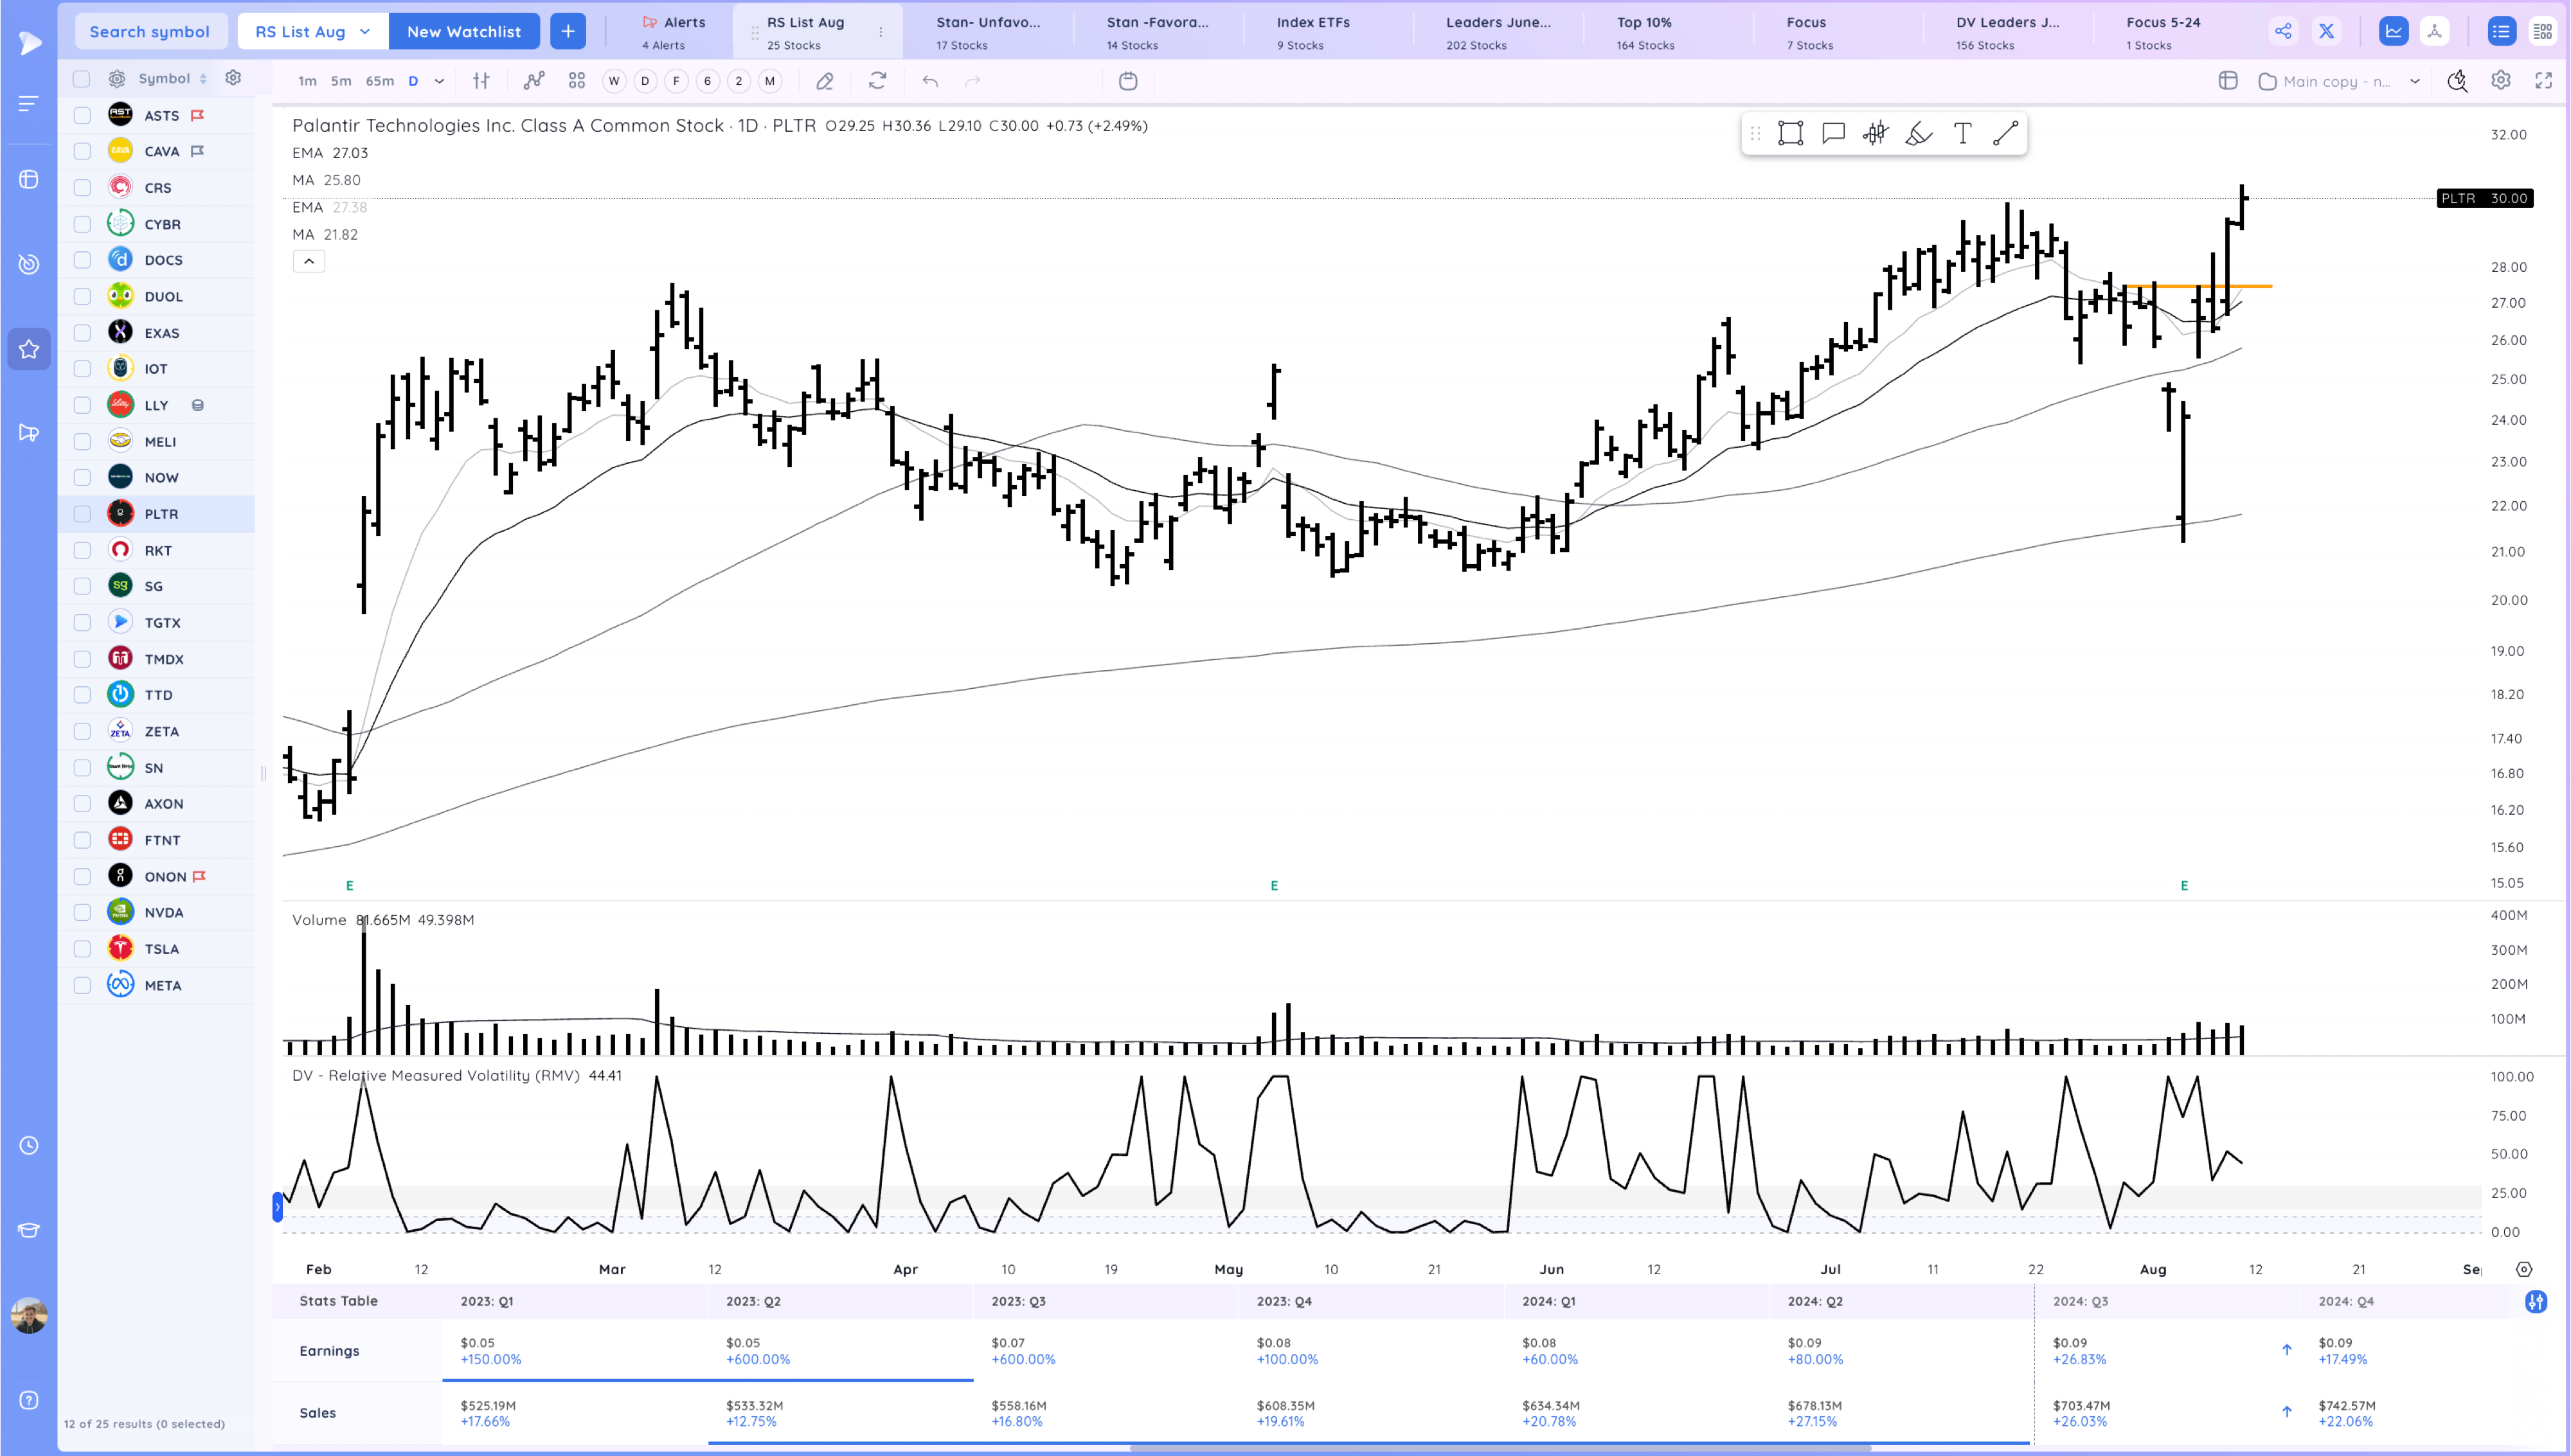Click the fullscreen expand icon
2571x1456 pixels.
pyautogui.click(x=2543, y=81)
